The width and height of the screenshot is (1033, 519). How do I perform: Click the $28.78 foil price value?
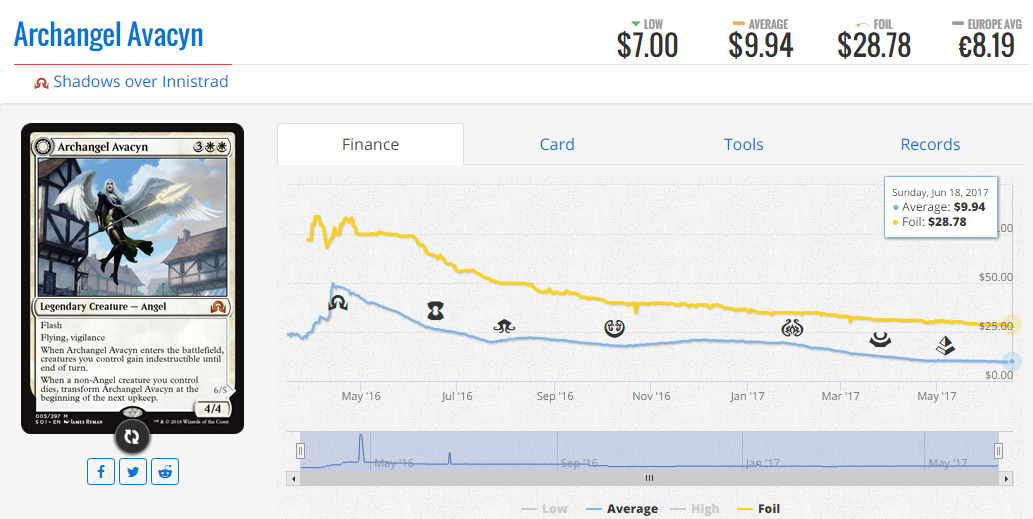point(874,45)
